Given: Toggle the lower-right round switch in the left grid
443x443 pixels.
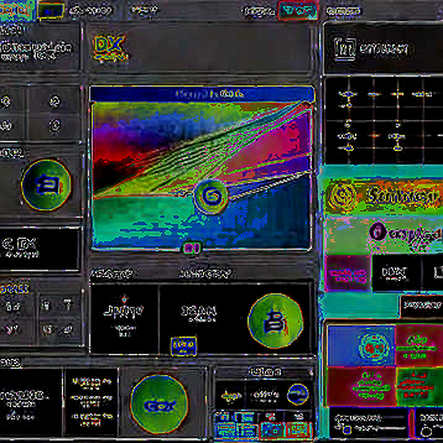Looking at the screenshot, I should (54, 126).
